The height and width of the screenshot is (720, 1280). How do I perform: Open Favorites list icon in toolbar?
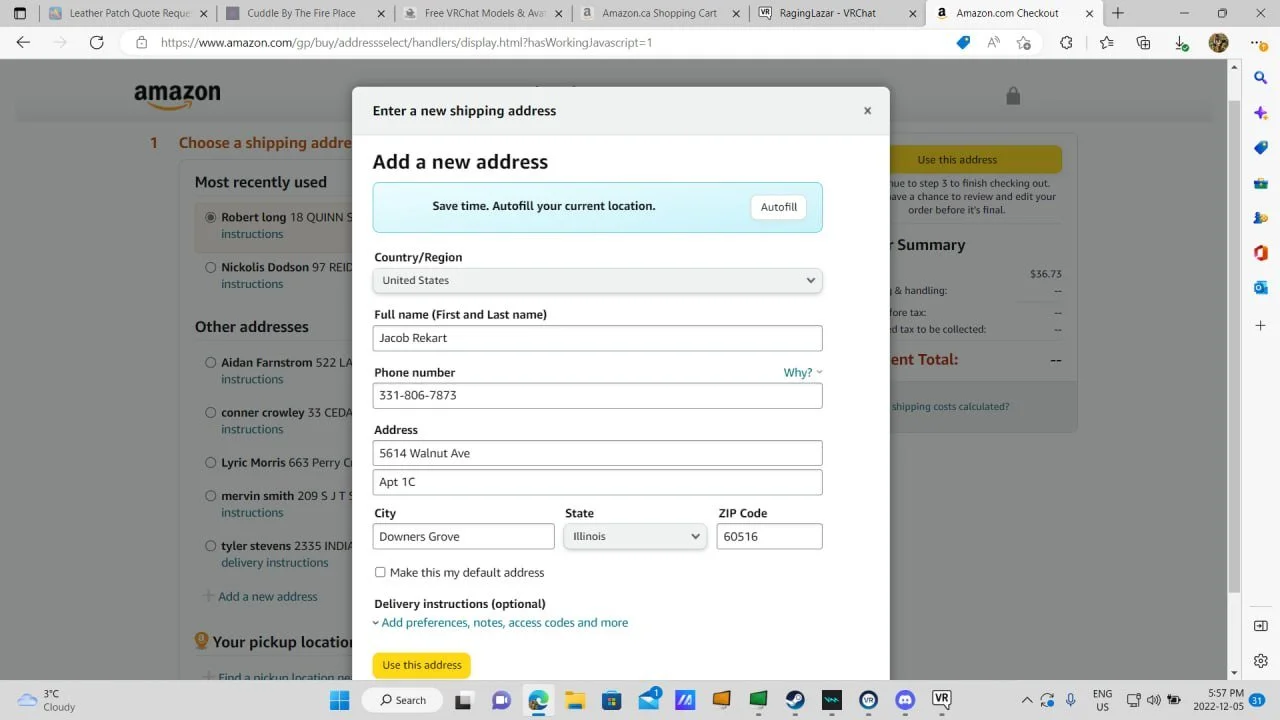[x=1107, y=42]
